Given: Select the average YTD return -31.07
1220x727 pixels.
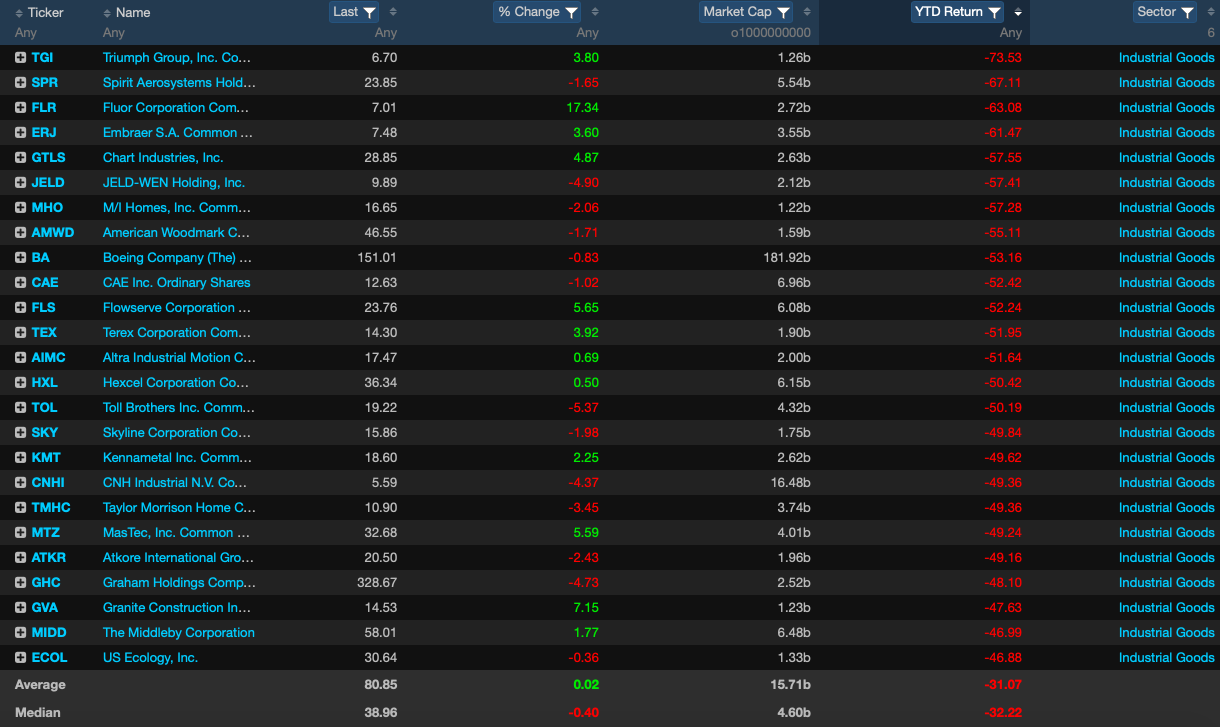Looking at the screenshot, I should 1002,685.
